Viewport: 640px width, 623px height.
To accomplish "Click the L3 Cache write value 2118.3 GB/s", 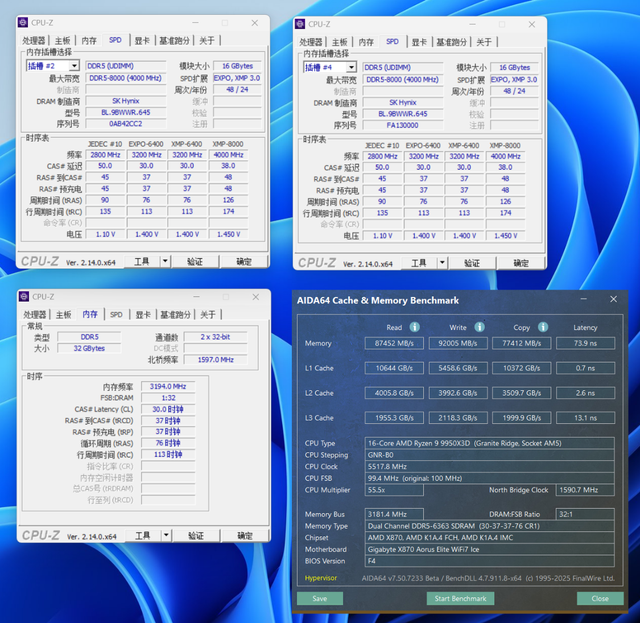I will pyautogui.click(x=458, y=418).
